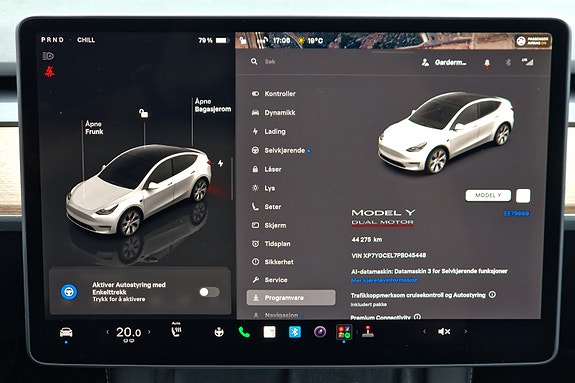This screenshot has width=575, height=383.
Task: Lower cabin temperature with the left arrow
Action: point(107,332)
